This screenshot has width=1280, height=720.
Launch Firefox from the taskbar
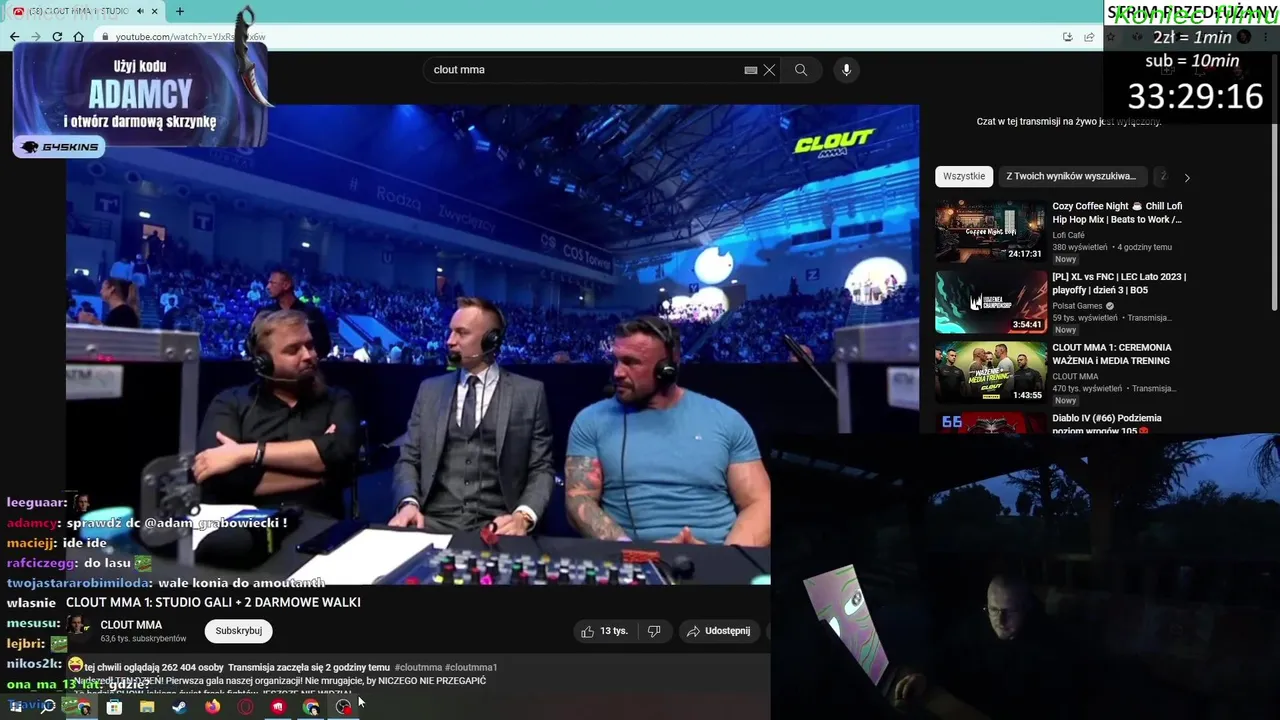(x=212, y=707)
